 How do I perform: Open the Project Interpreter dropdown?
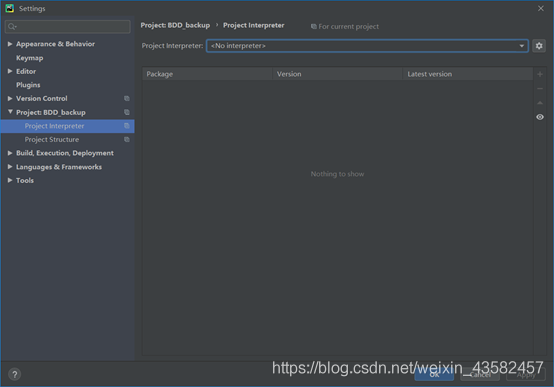point(367,46)
